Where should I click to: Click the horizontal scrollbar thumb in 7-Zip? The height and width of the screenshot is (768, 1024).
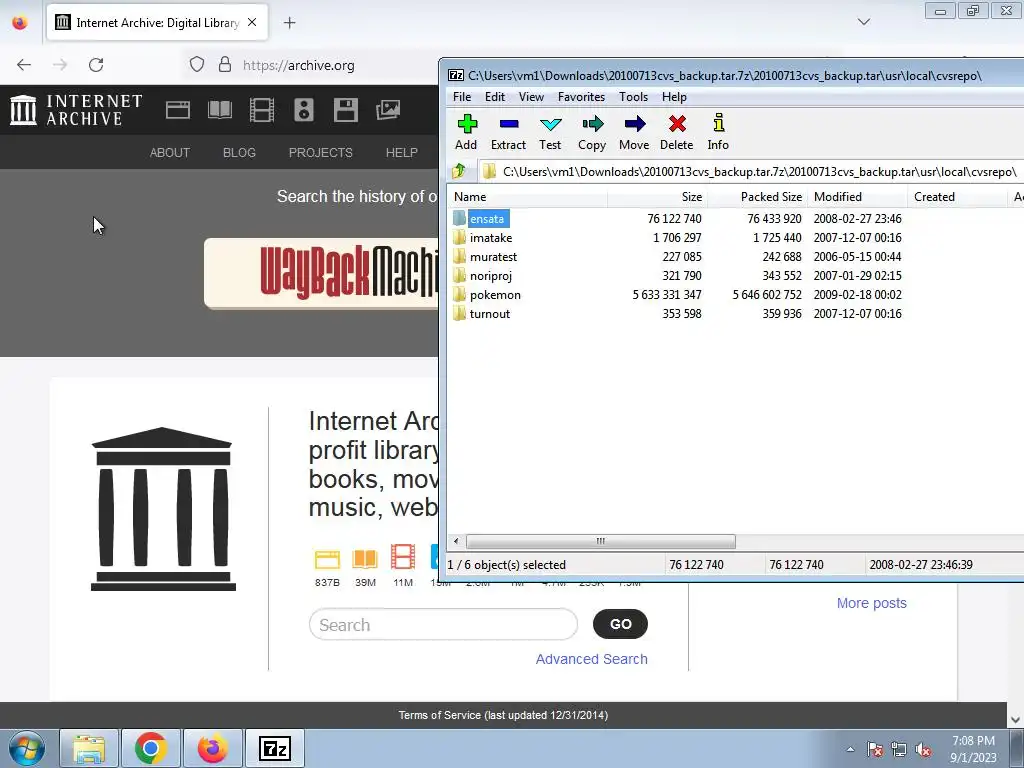coord(601,541)
